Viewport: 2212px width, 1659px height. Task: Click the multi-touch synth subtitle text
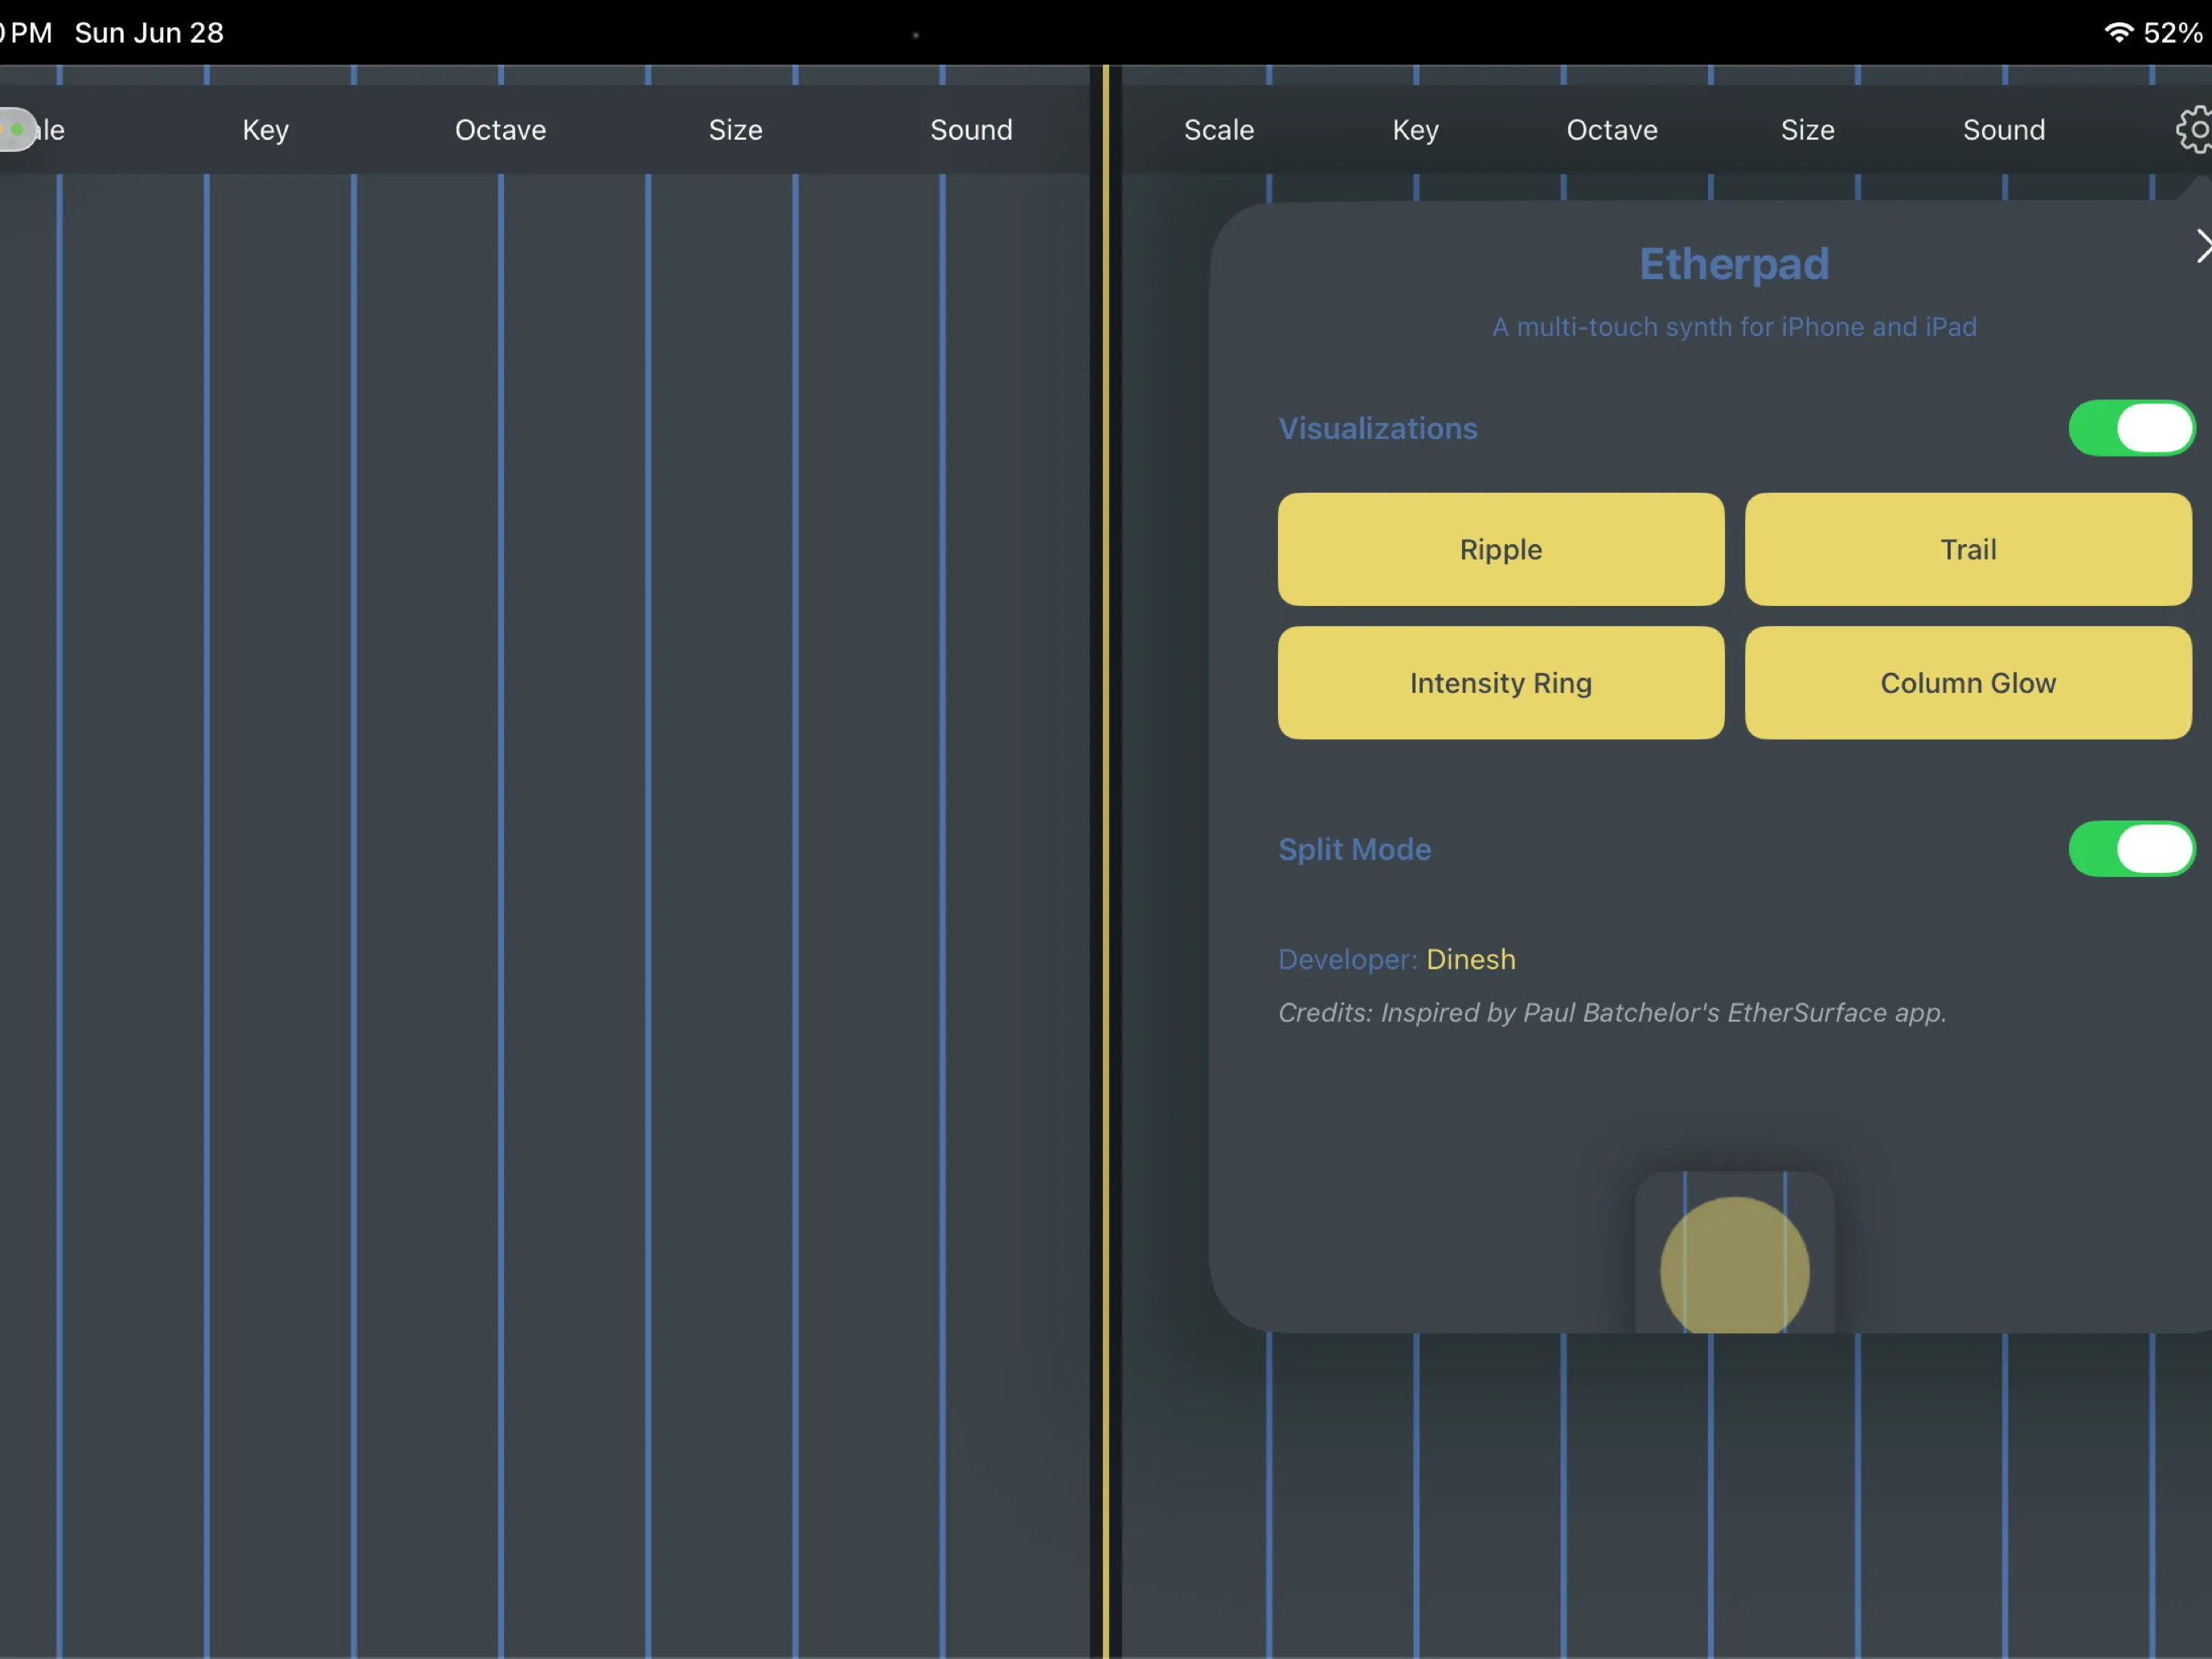pyautogui.click(x=1735, y=327)
